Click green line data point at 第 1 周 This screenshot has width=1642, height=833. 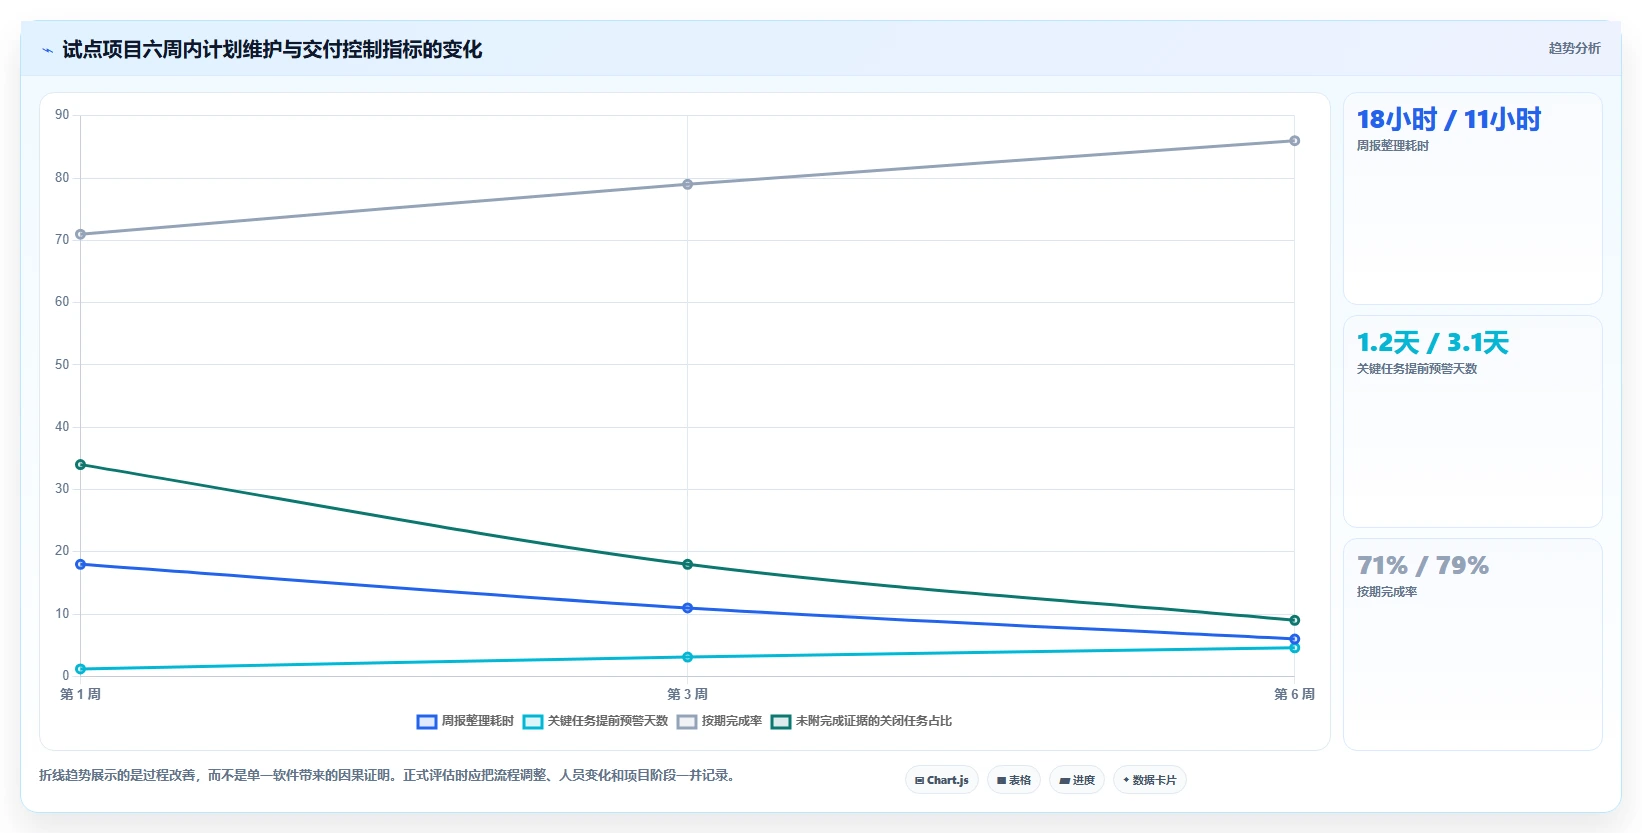[x=81, y=465]
